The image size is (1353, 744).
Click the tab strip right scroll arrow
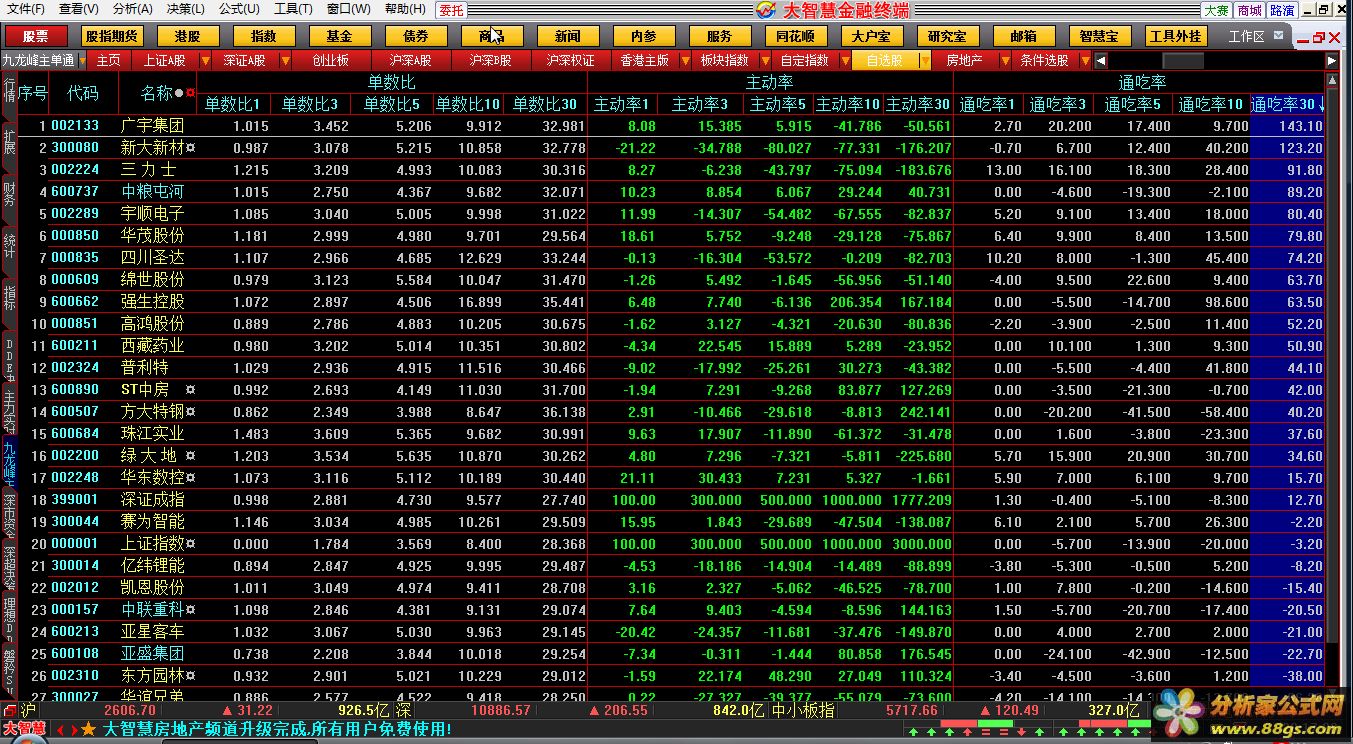tap(1331, 60)
